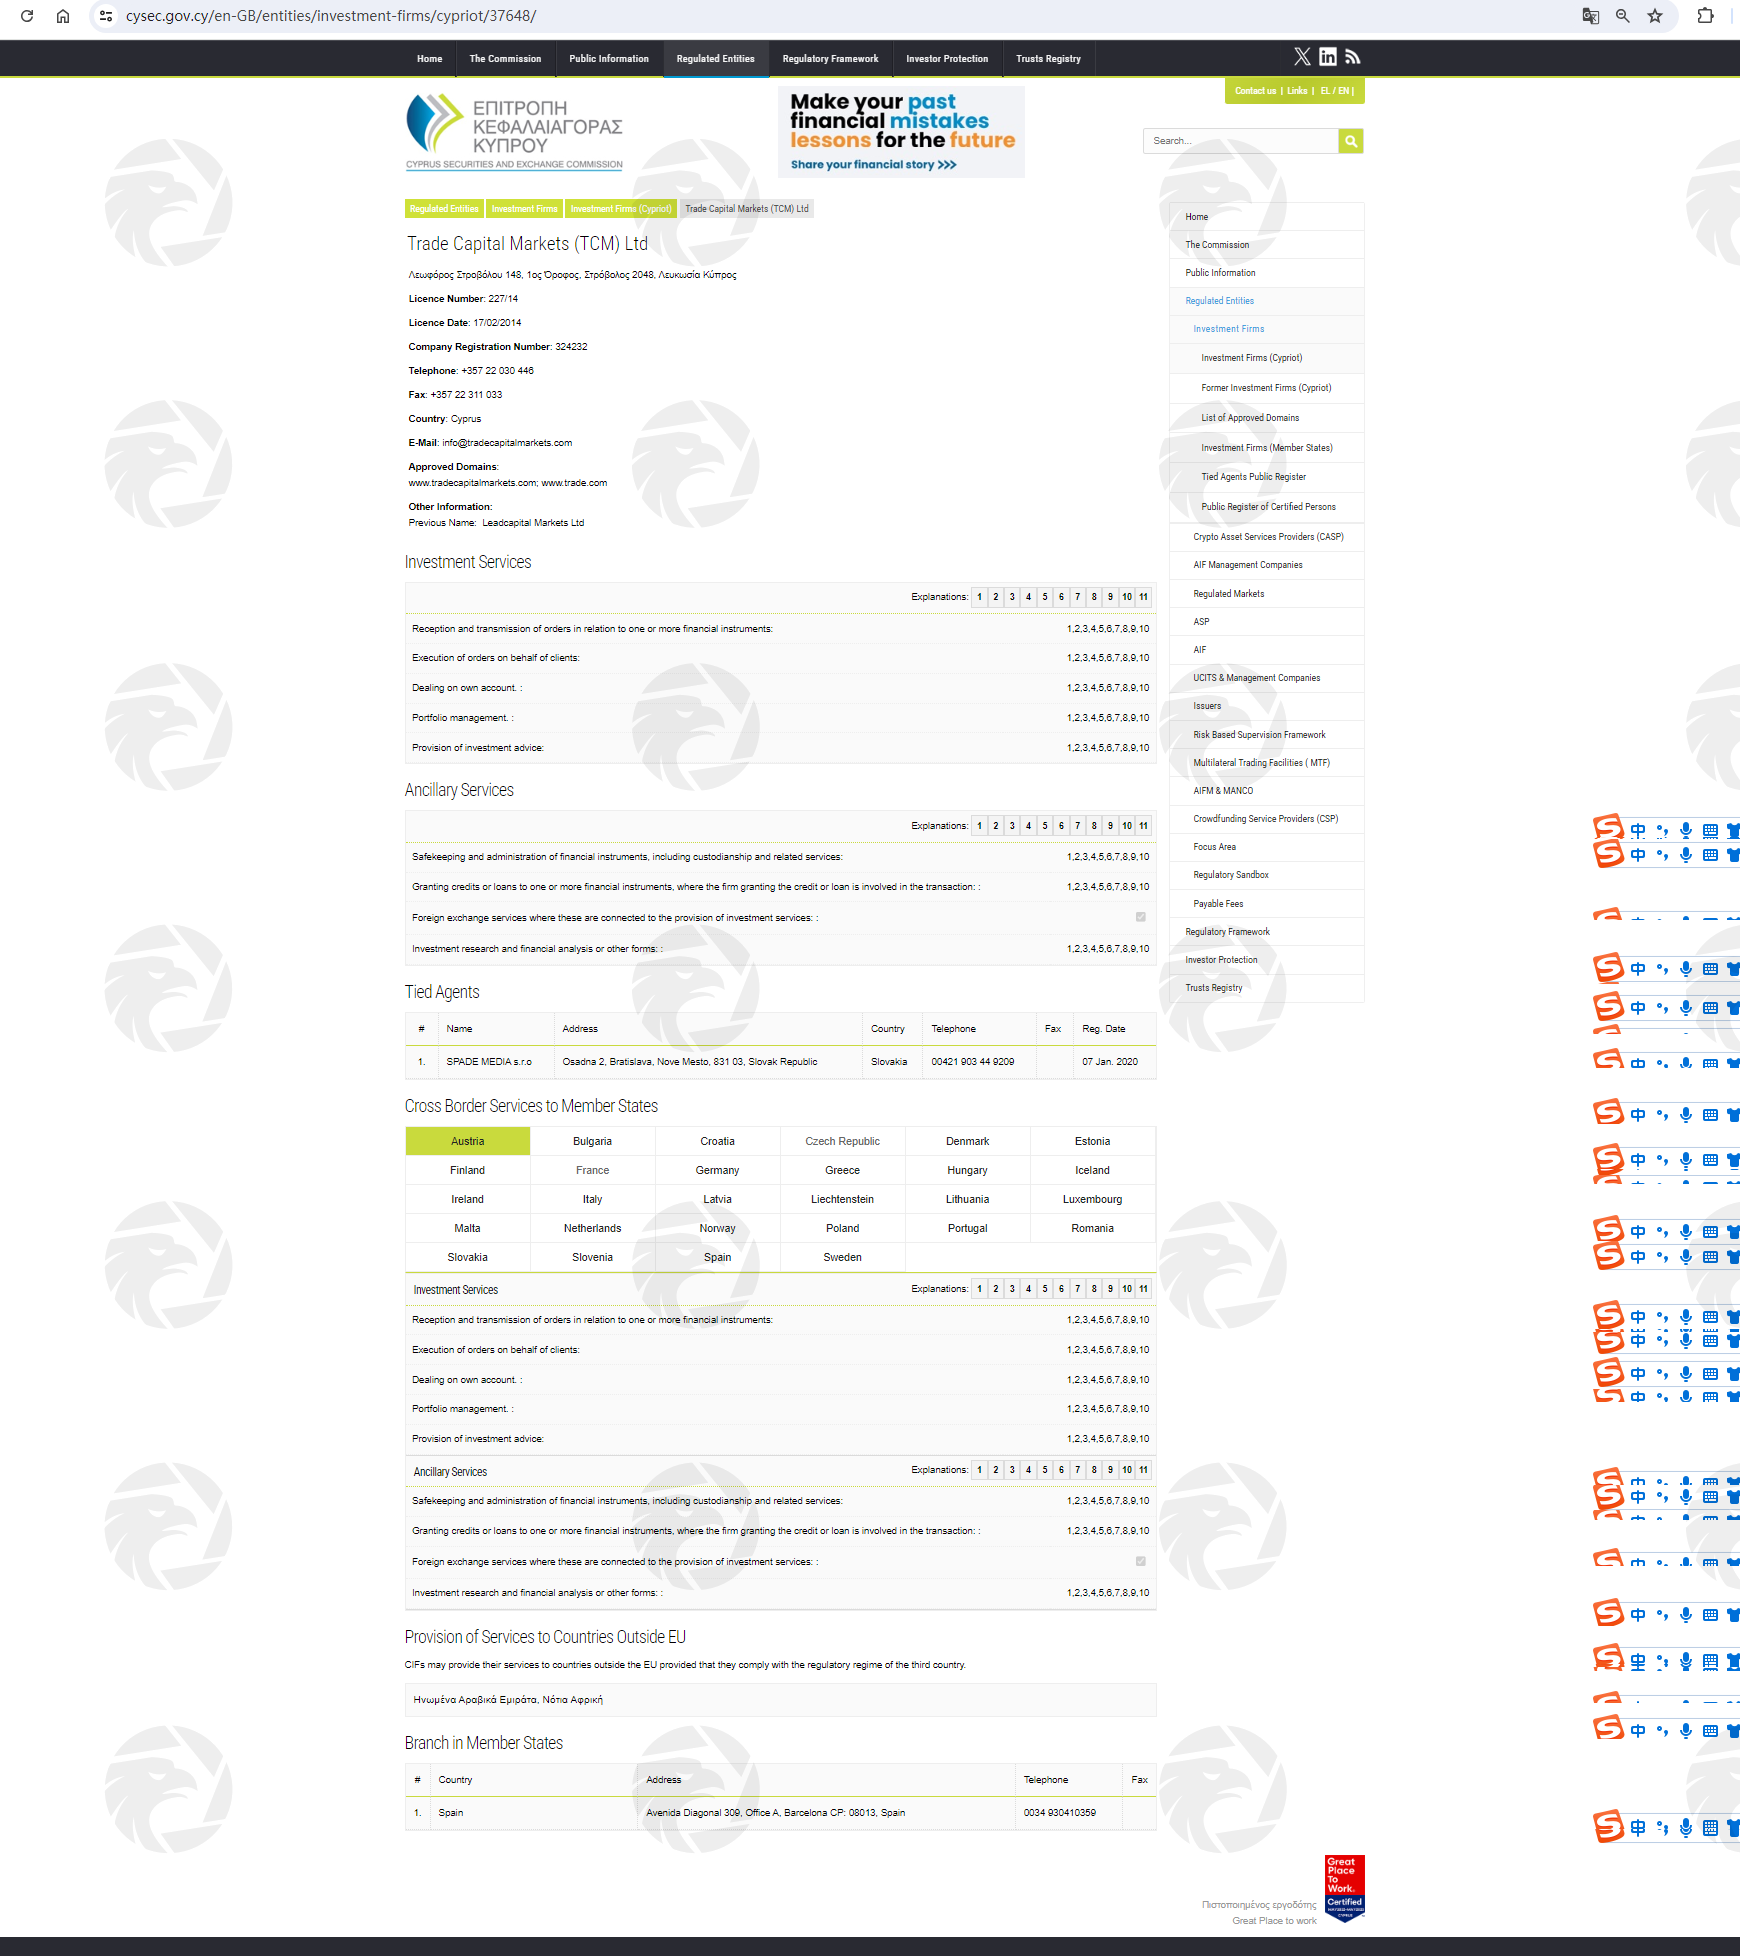Open Public Information top menu
Viewport: 1740px width, 1956px height.
[609, 59]
